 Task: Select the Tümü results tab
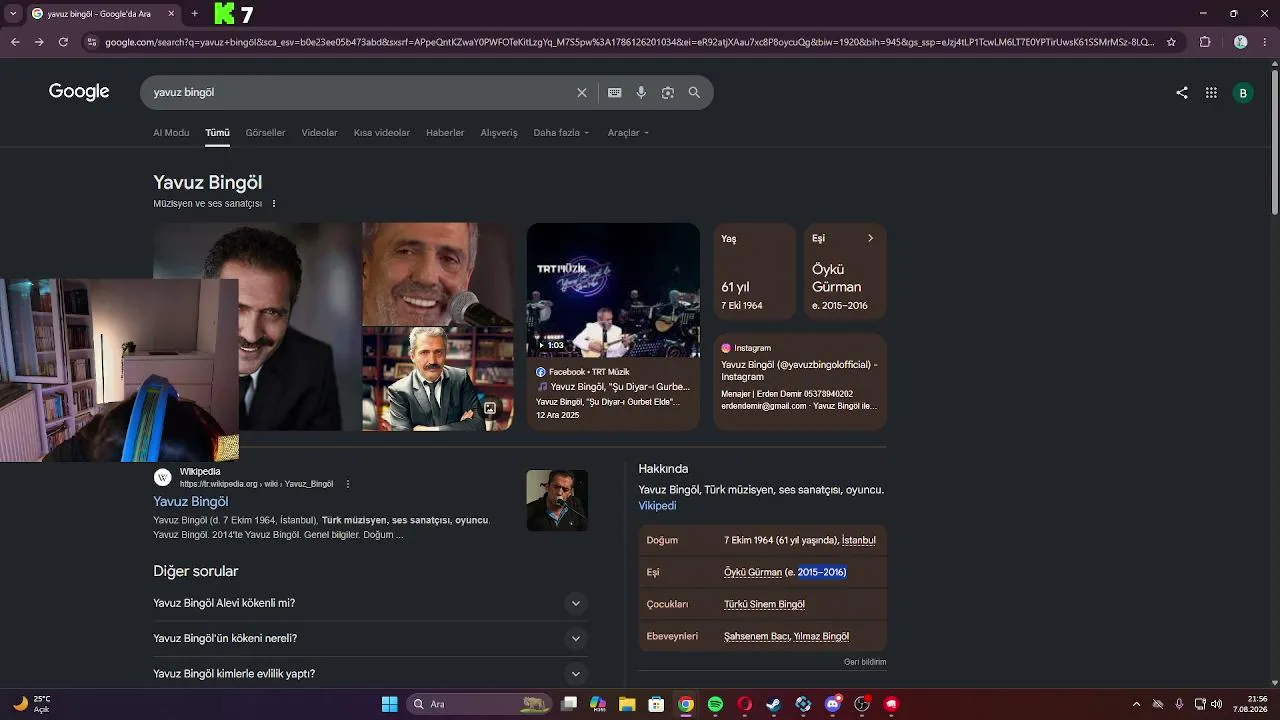click(x=217, y=133)
